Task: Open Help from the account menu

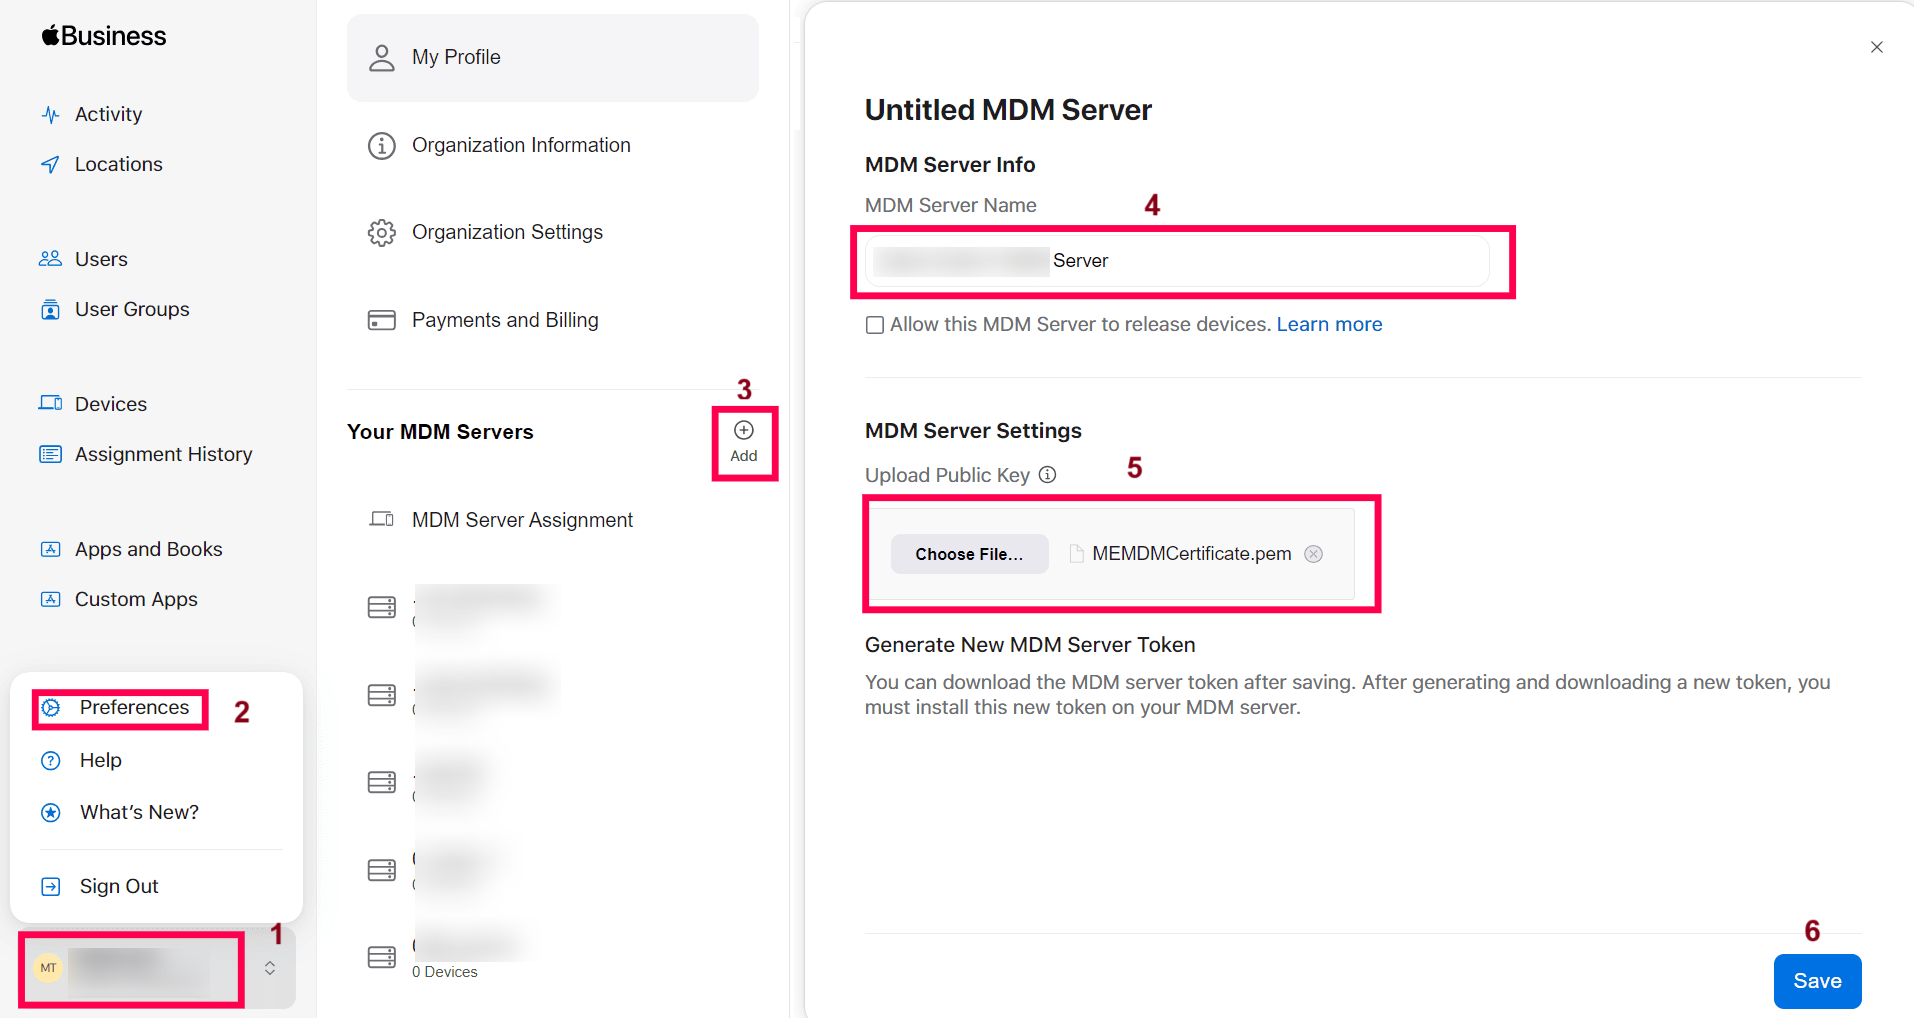Action: [101, 760]
